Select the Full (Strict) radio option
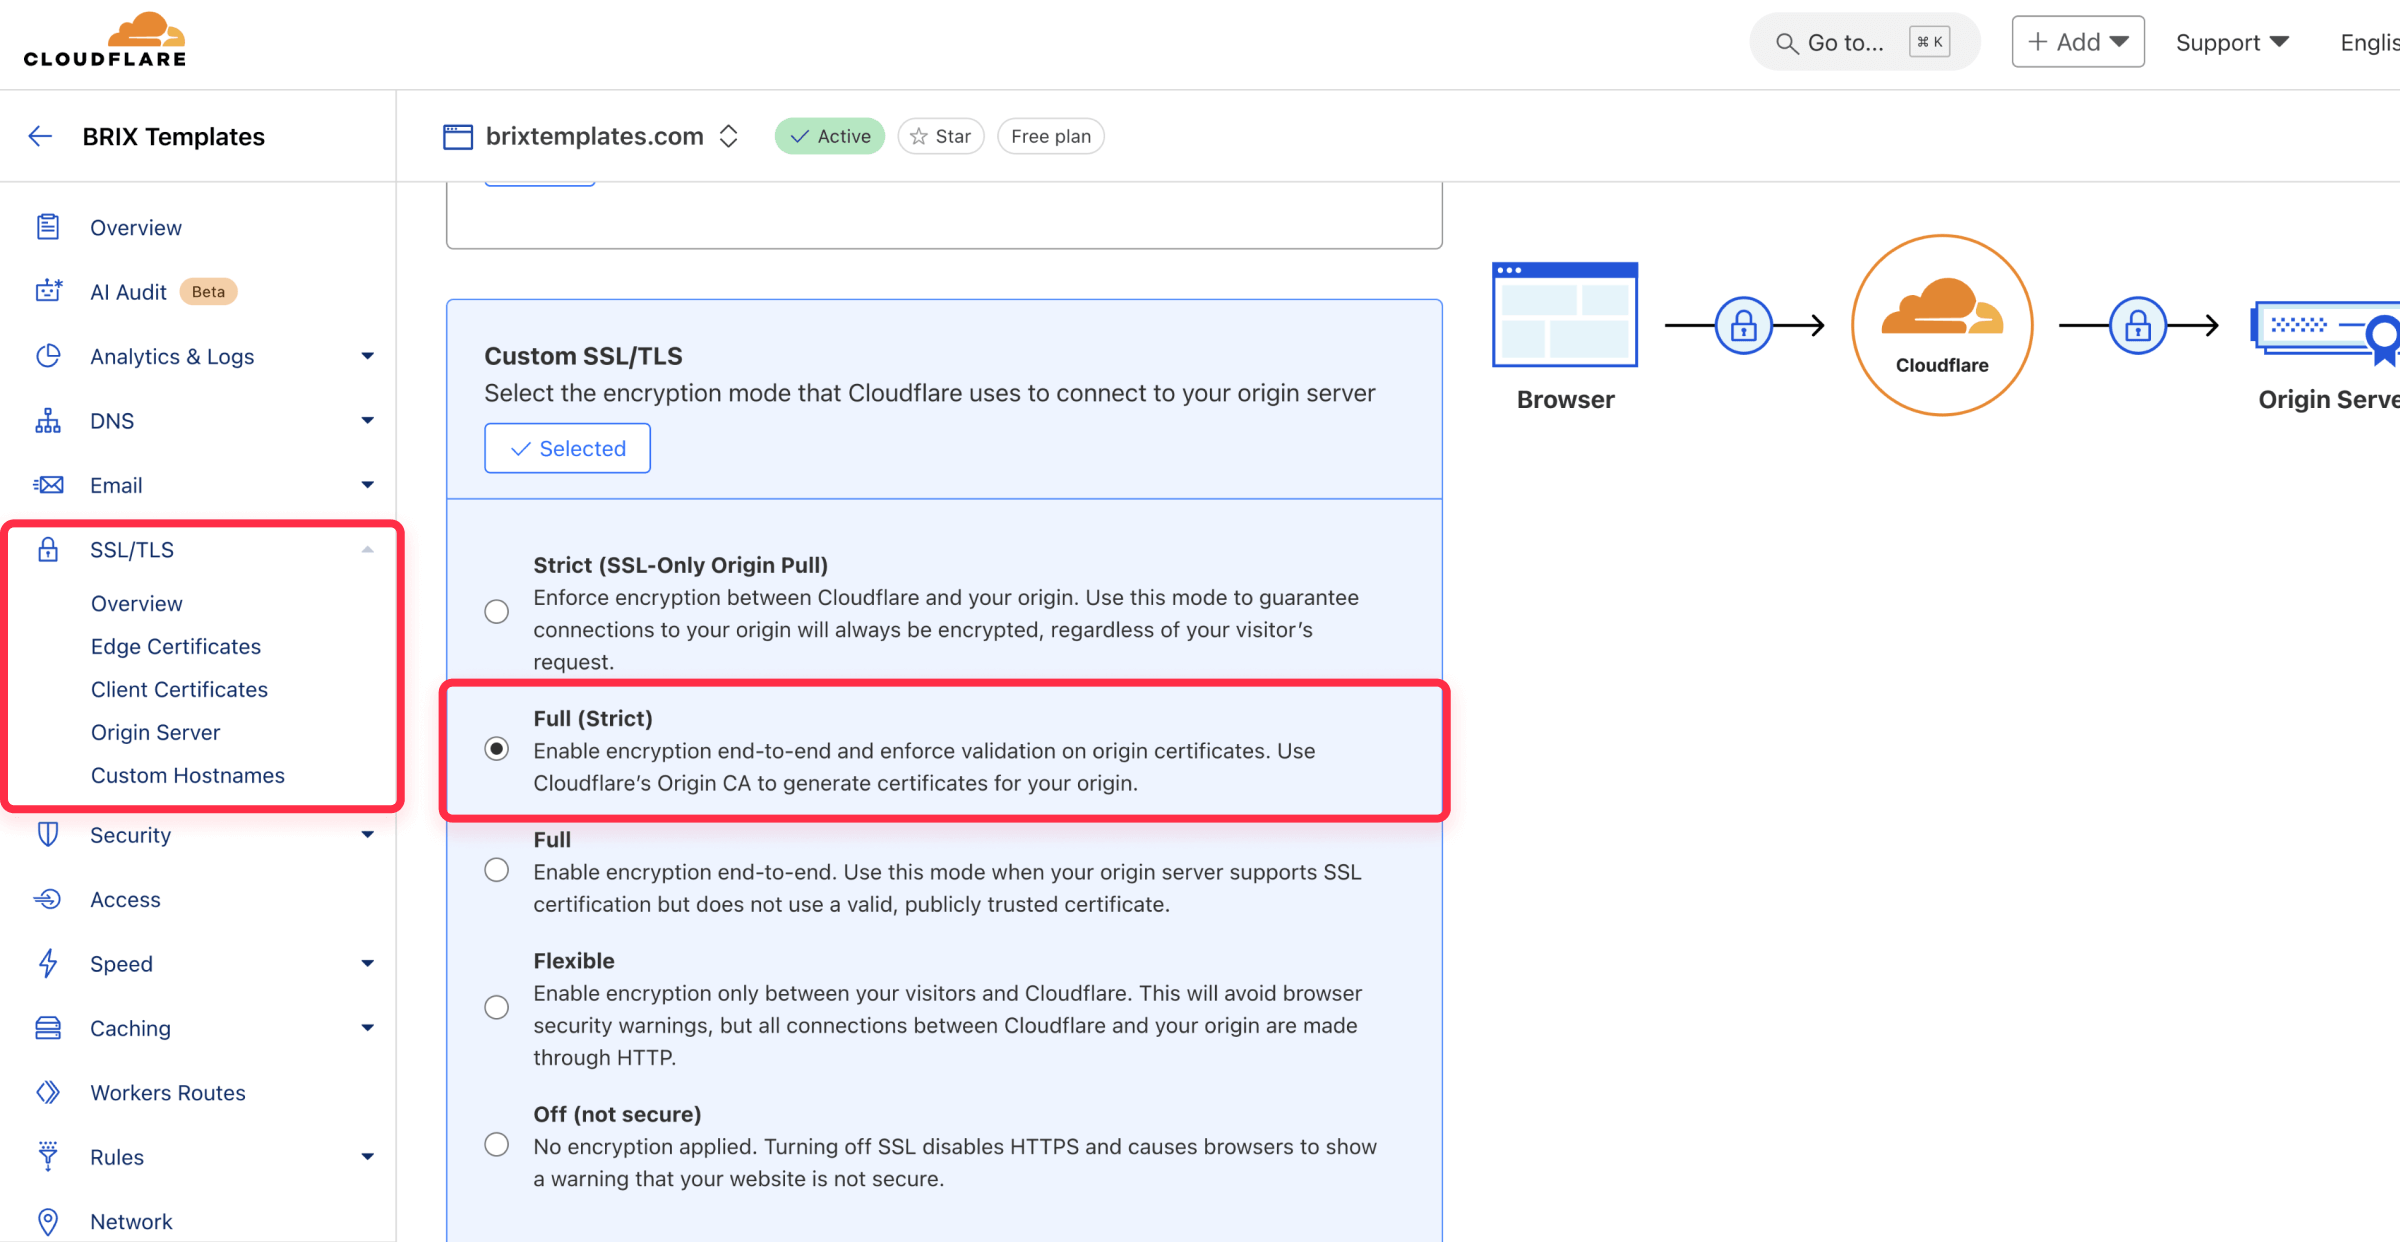The height and width of the screenshot is (1243, 2400). coord(497,749)
